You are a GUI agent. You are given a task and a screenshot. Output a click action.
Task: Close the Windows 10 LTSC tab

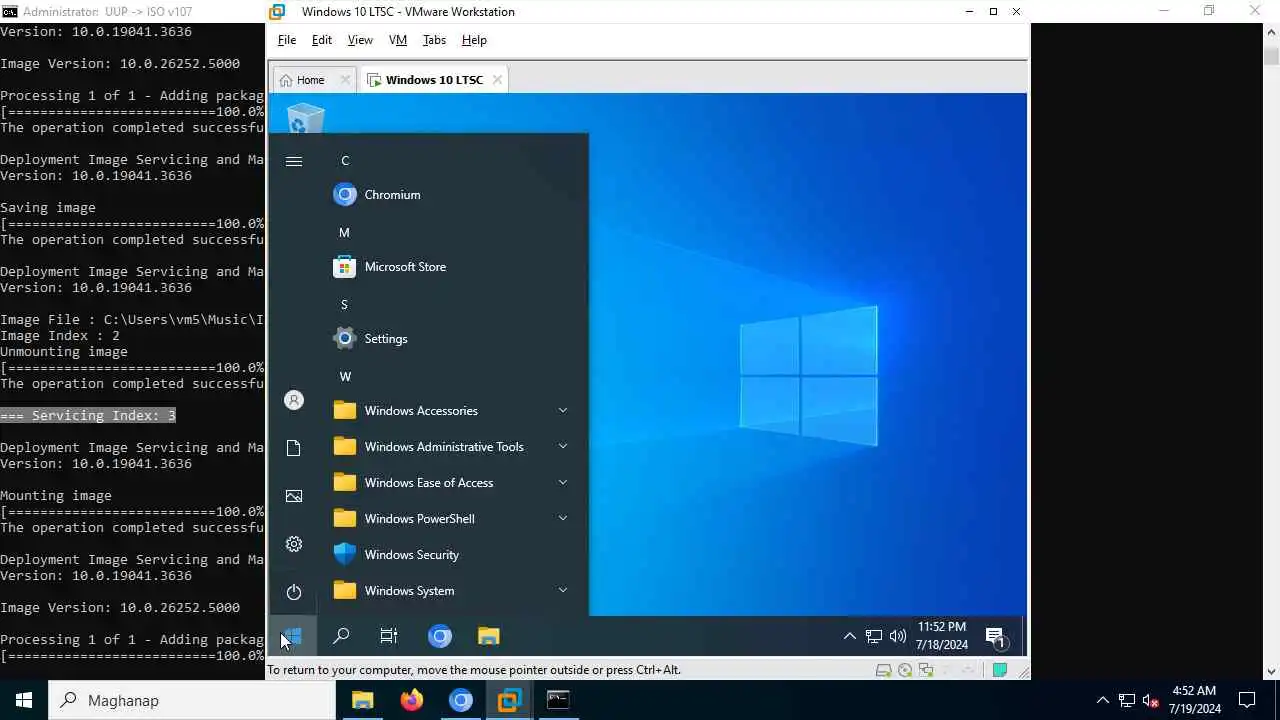click(x=497, y=80)
